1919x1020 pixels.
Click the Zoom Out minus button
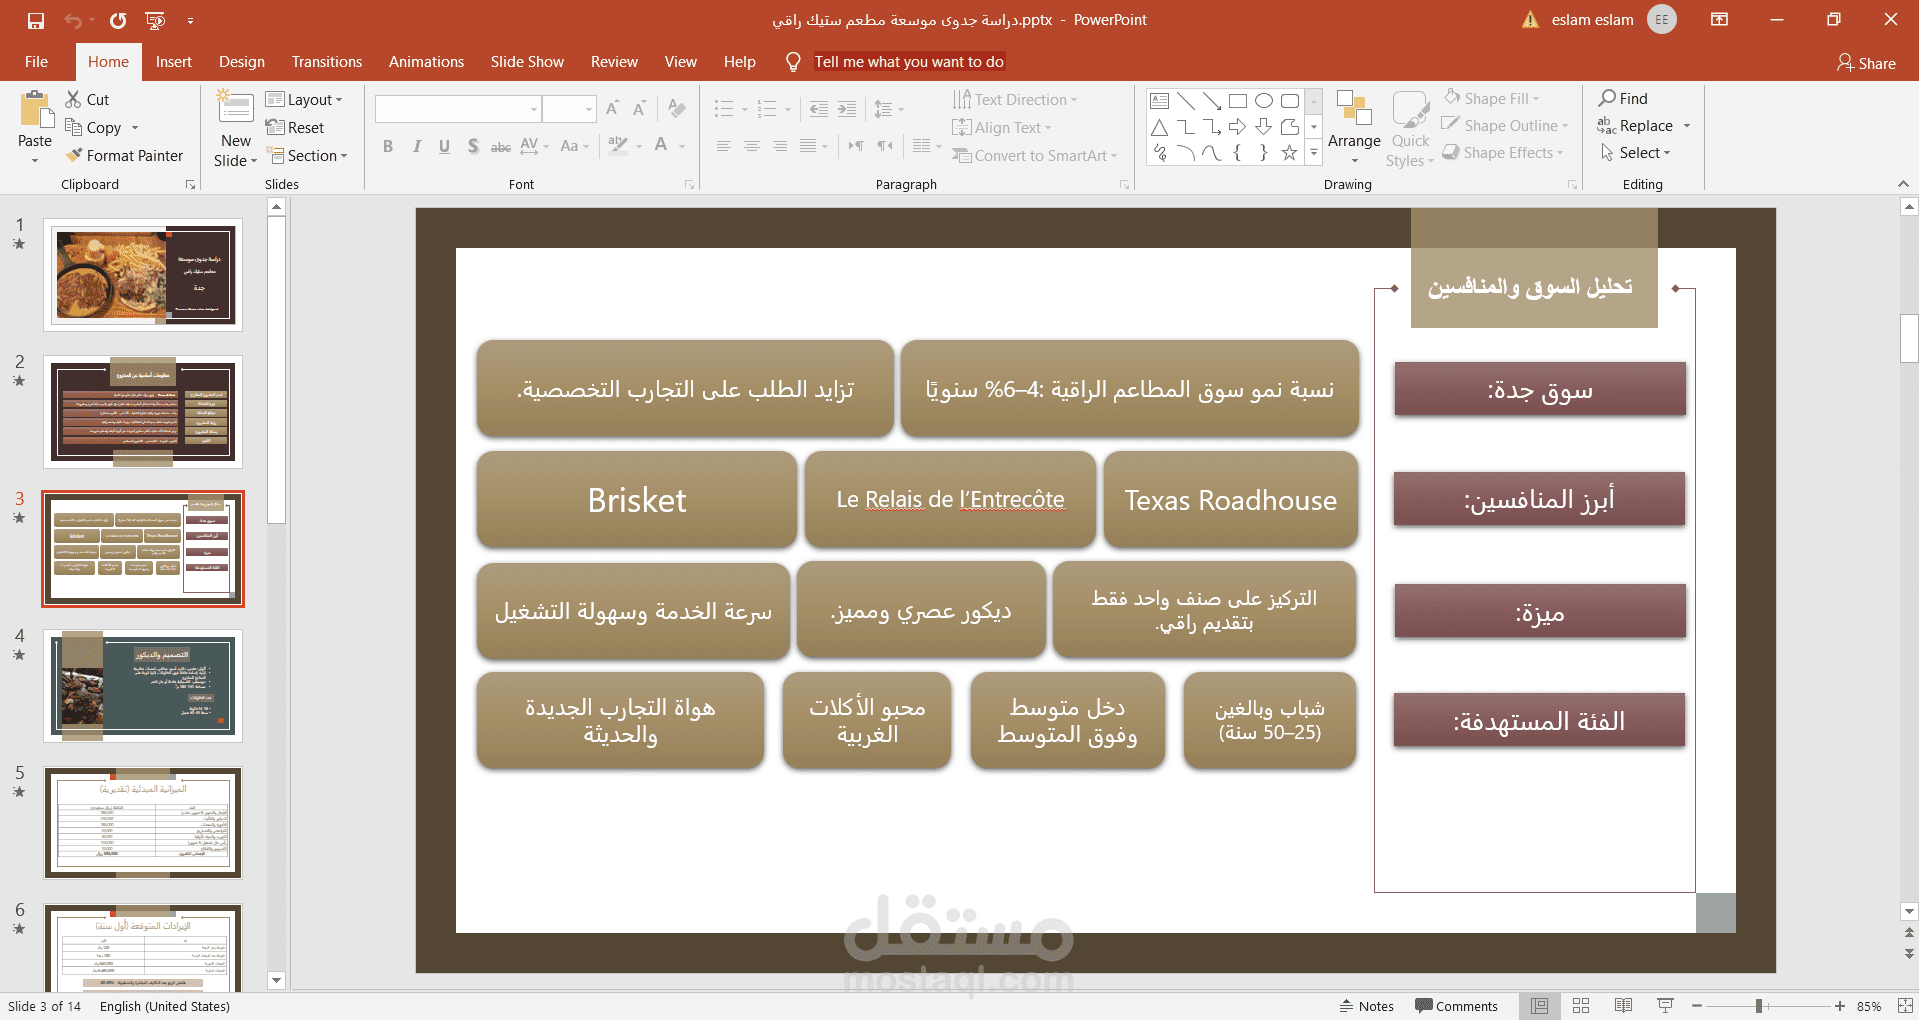coord(1696,1006)
